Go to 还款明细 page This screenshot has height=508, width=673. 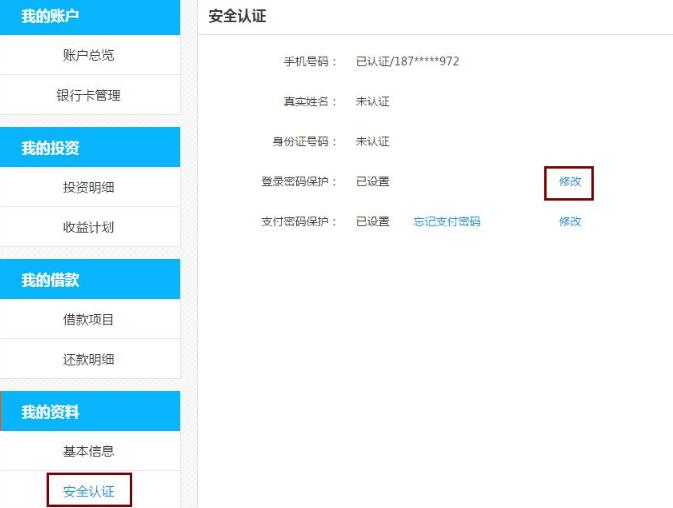pos(88,359)
